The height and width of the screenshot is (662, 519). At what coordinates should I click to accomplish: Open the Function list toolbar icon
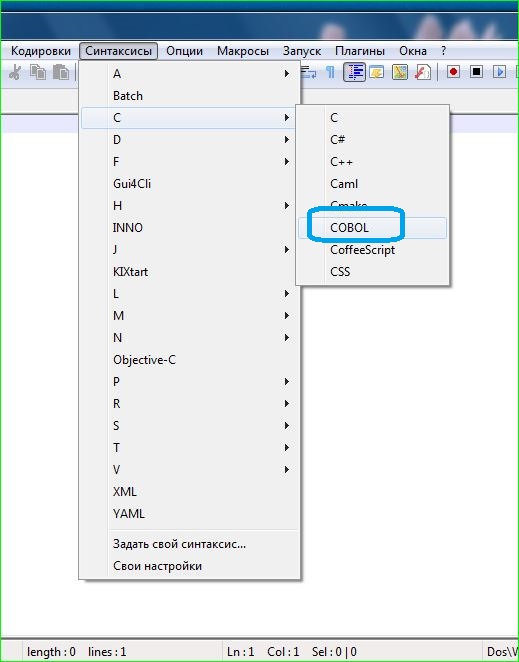(422, 73)
